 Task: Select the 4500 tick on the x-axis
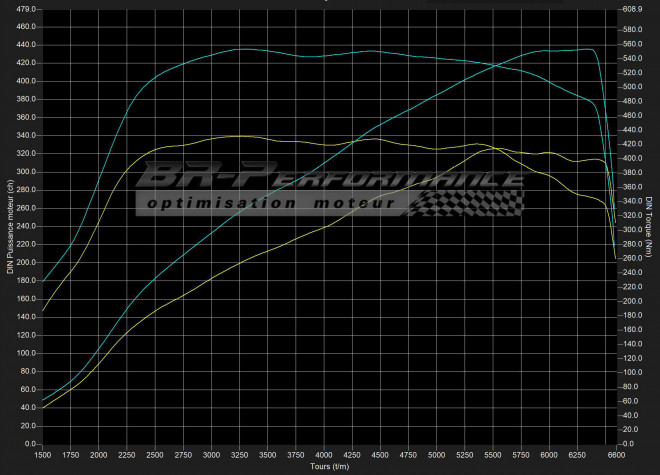pos(385,455)
